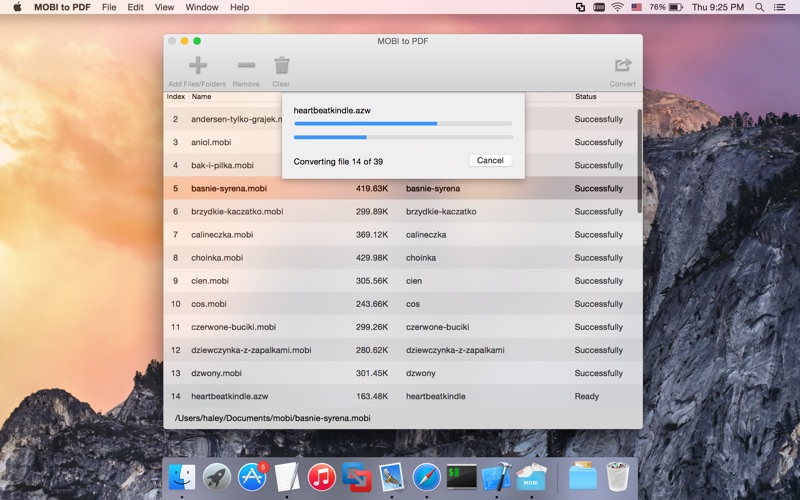The image size is (800, 500).
Task: Click the Status column header
Action: (585, 96)
